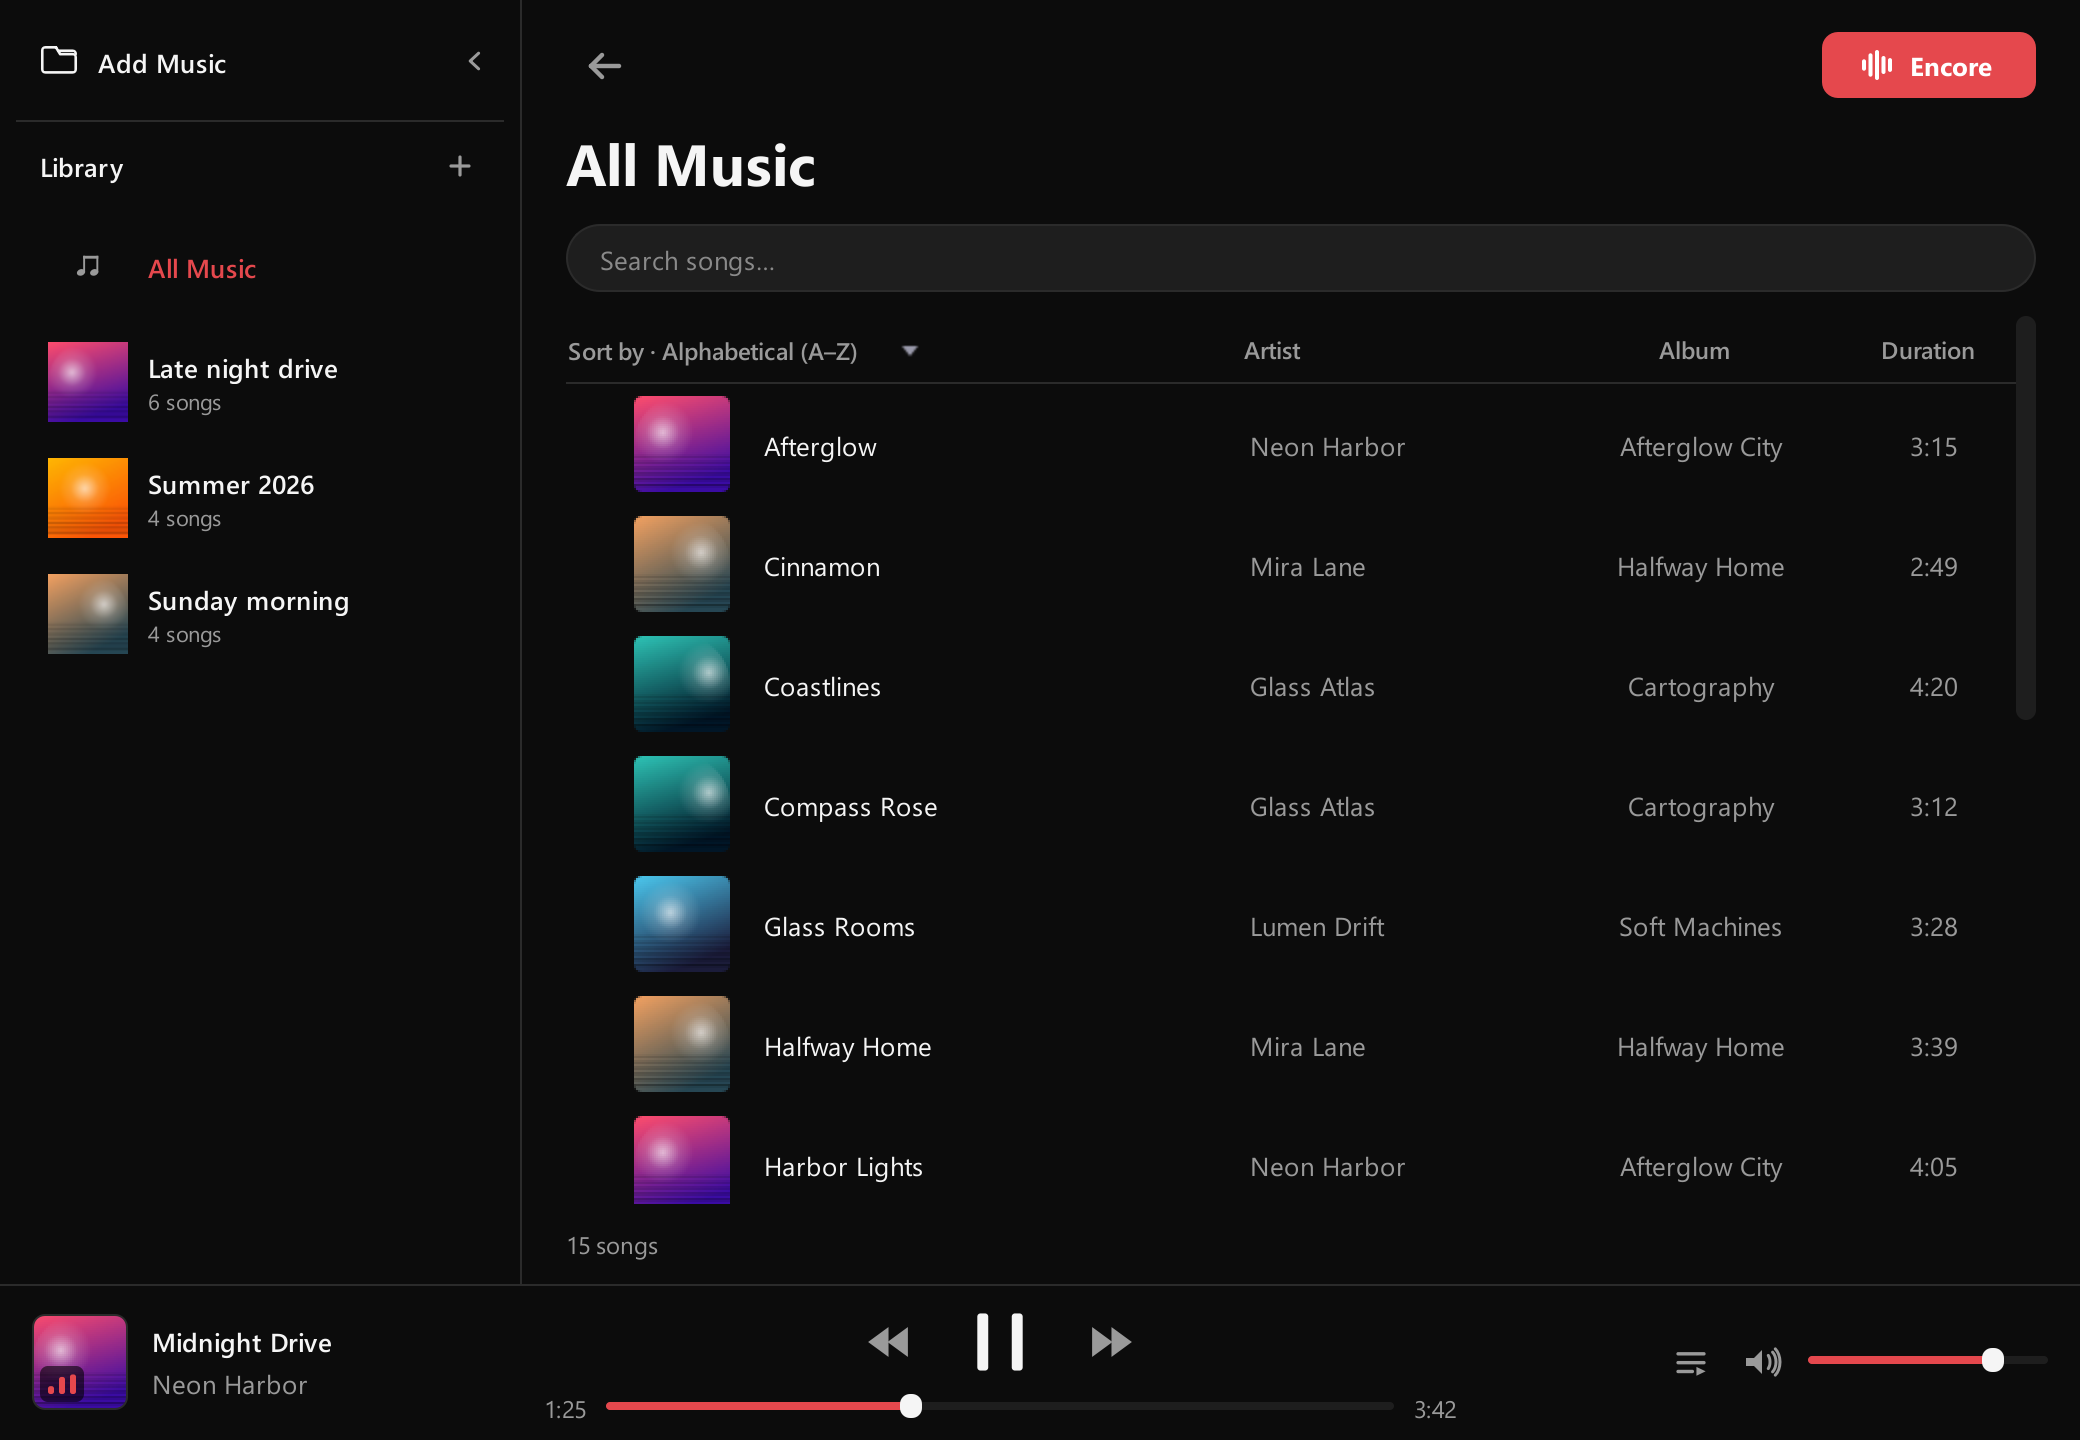Click Neon Harbor in the now playing bar
The image size is (2080, 1440).
[x=229, y=1385]
